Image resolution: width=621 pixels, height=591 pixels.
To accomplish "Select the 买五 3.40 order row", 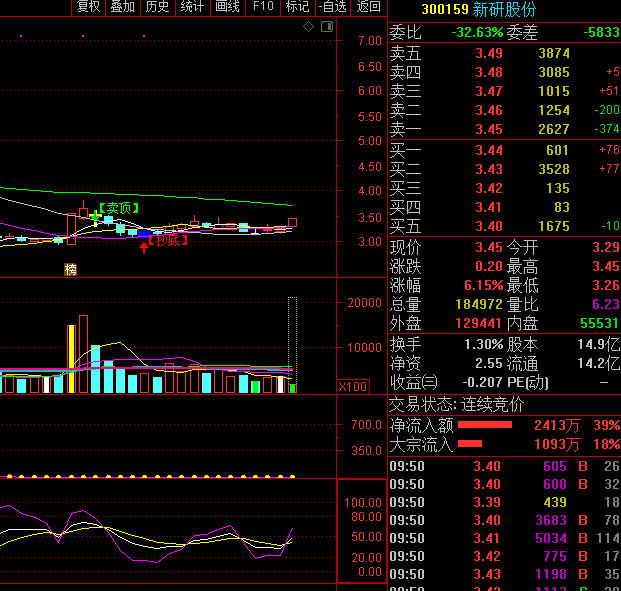I will 504,226.
